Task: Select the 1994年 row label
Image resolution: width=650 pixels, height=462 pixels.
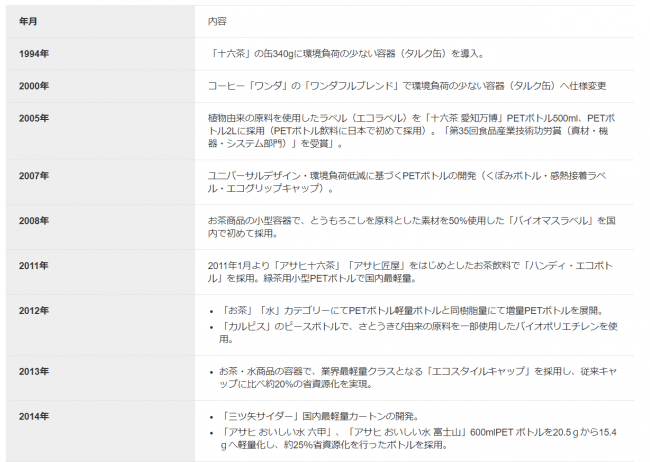Action: (x=34, y=53)
